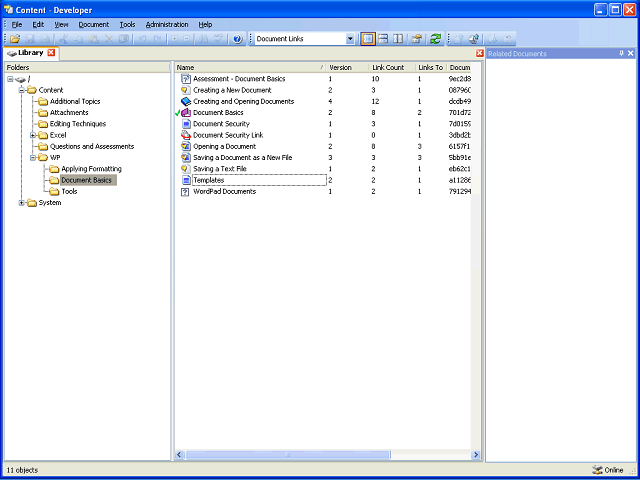
Task: Collapse the WP folder node
Action: [x=33, y=158]
